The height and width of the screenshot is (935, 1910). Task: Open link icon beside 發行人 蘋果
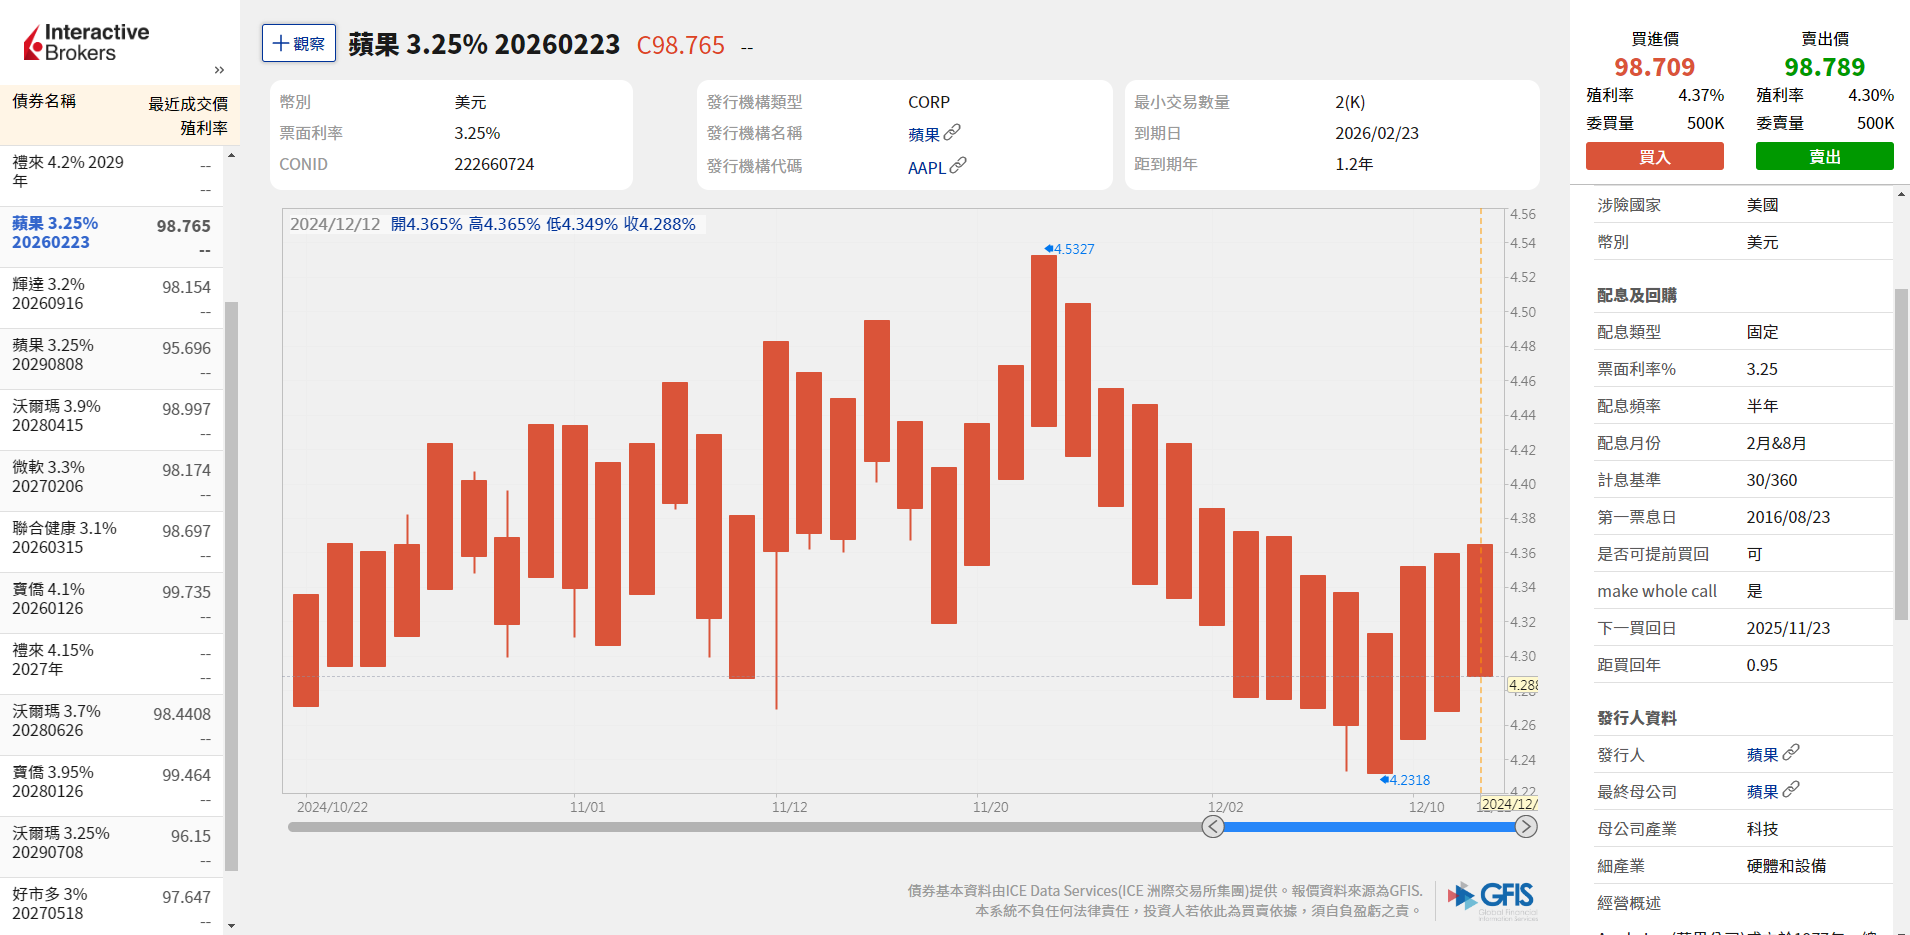pos(1791,752)
